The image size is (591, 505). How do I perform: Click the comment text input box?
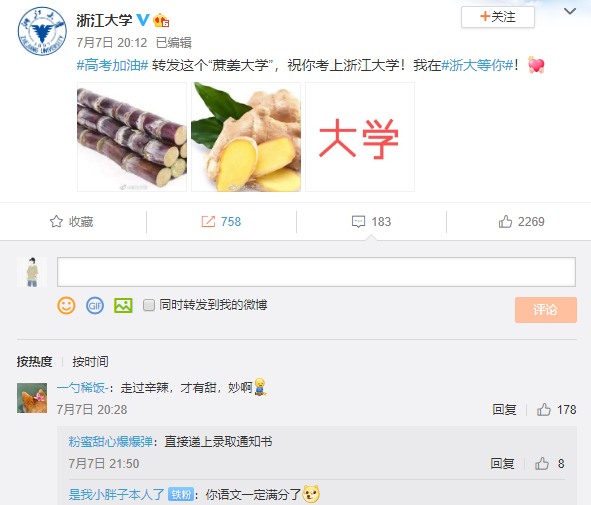[x=316, y=272]
